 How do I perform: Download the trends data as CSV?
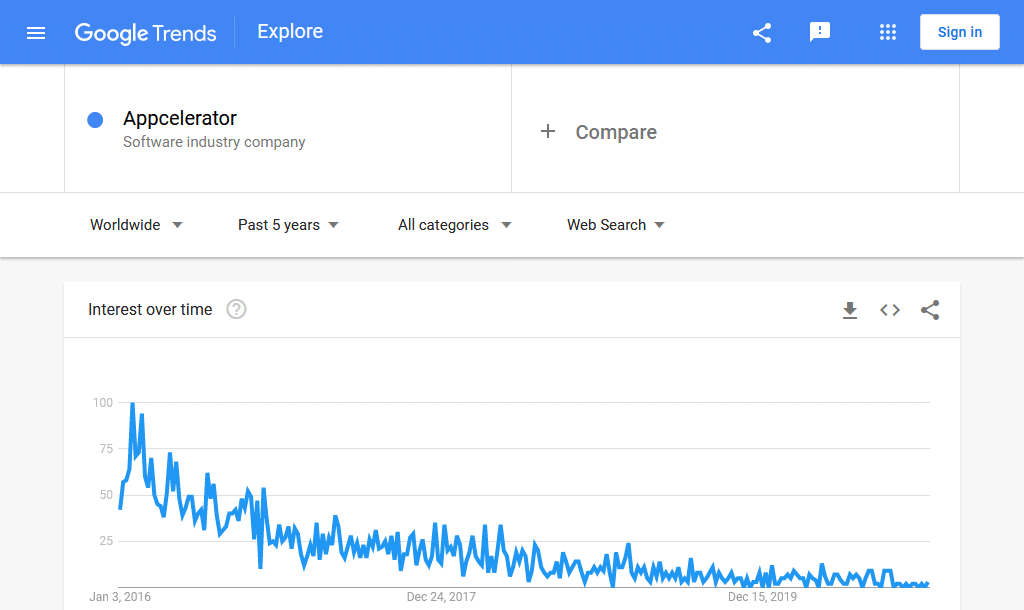tap(850, 310)
